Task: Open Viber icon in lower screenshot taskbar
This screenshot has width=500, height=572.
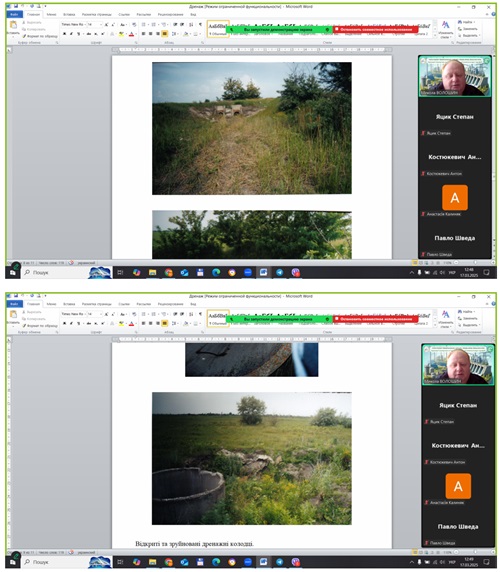Action: pyautogui.click(x=296, y=562)
